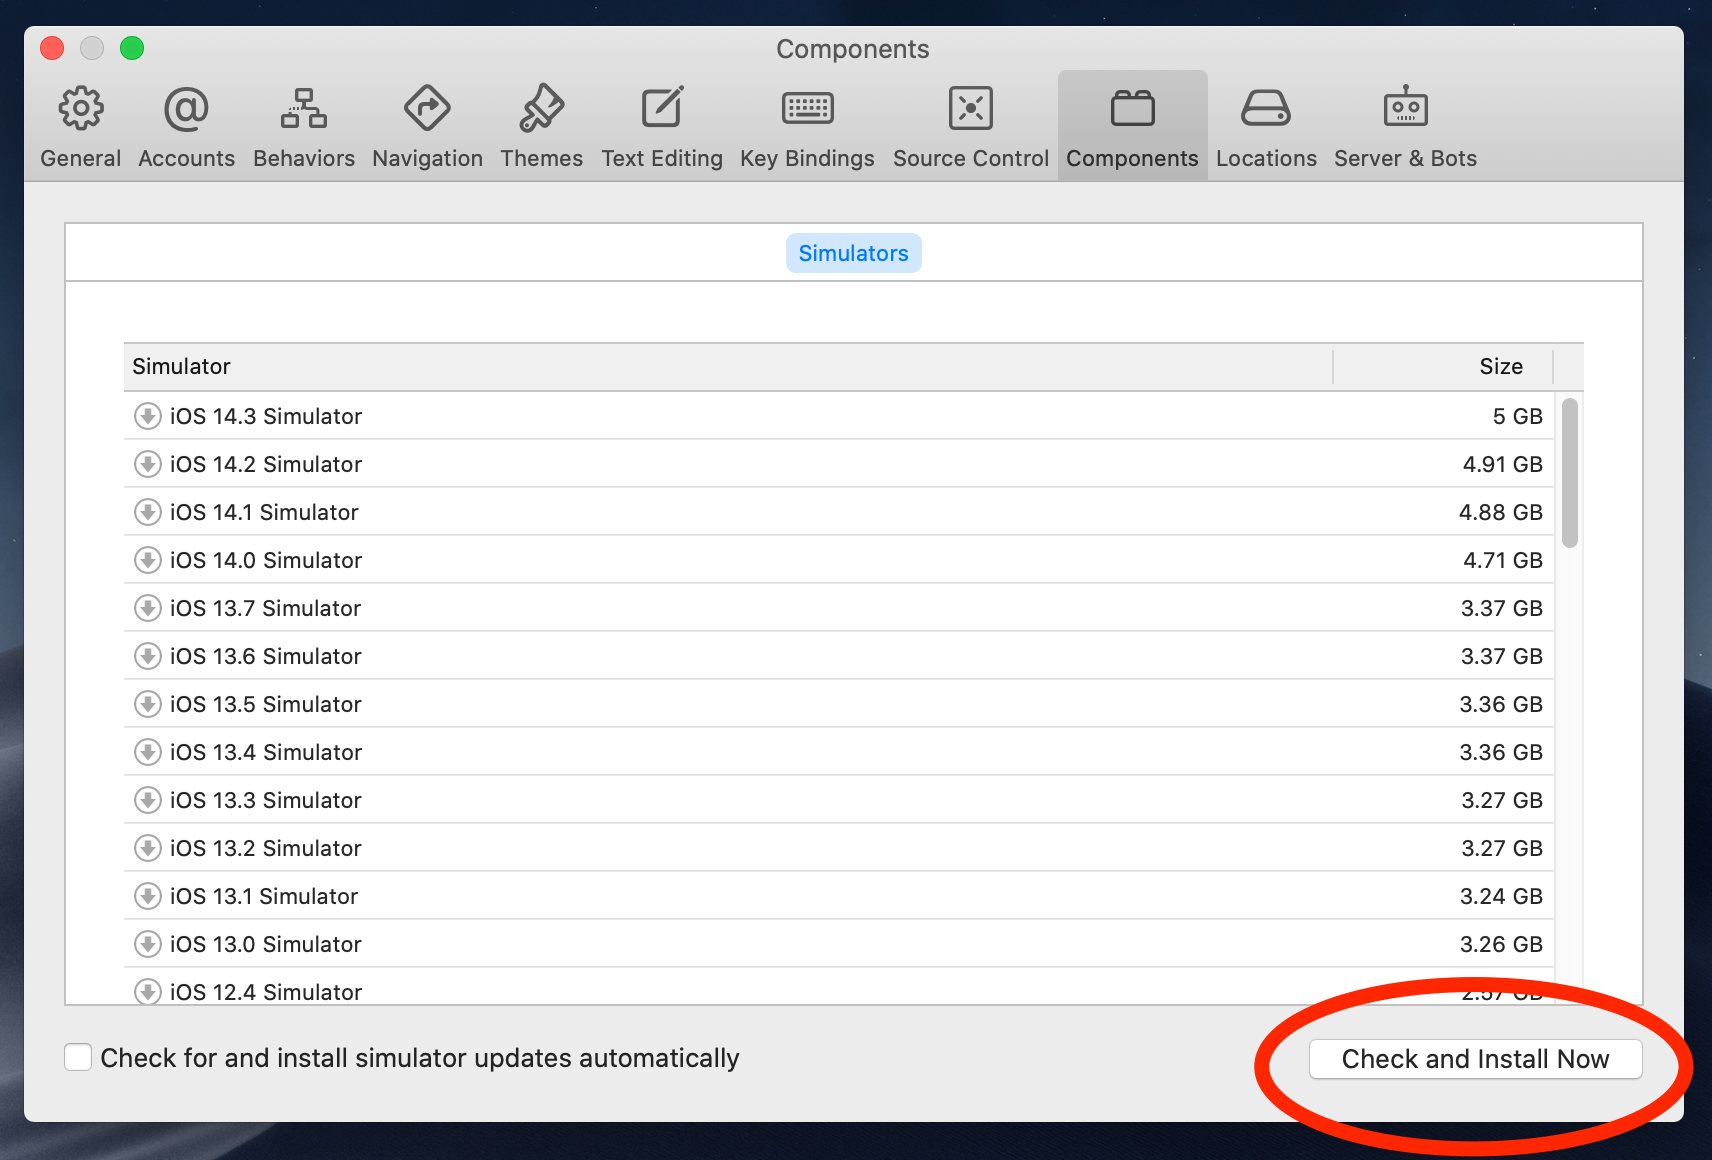Select the 3.24 GB size cell
1712x1160 pixels.
(x=1501, y=896)
